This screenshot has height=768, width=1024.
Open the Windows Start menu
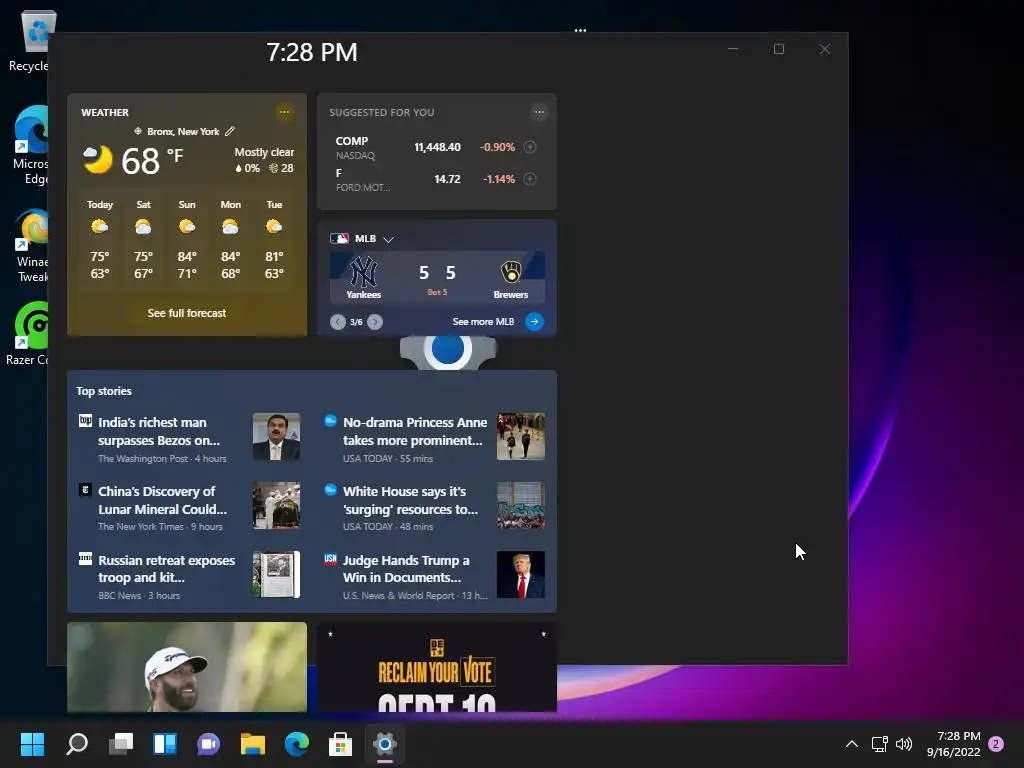pyautogui.click(x=32, y=744)
